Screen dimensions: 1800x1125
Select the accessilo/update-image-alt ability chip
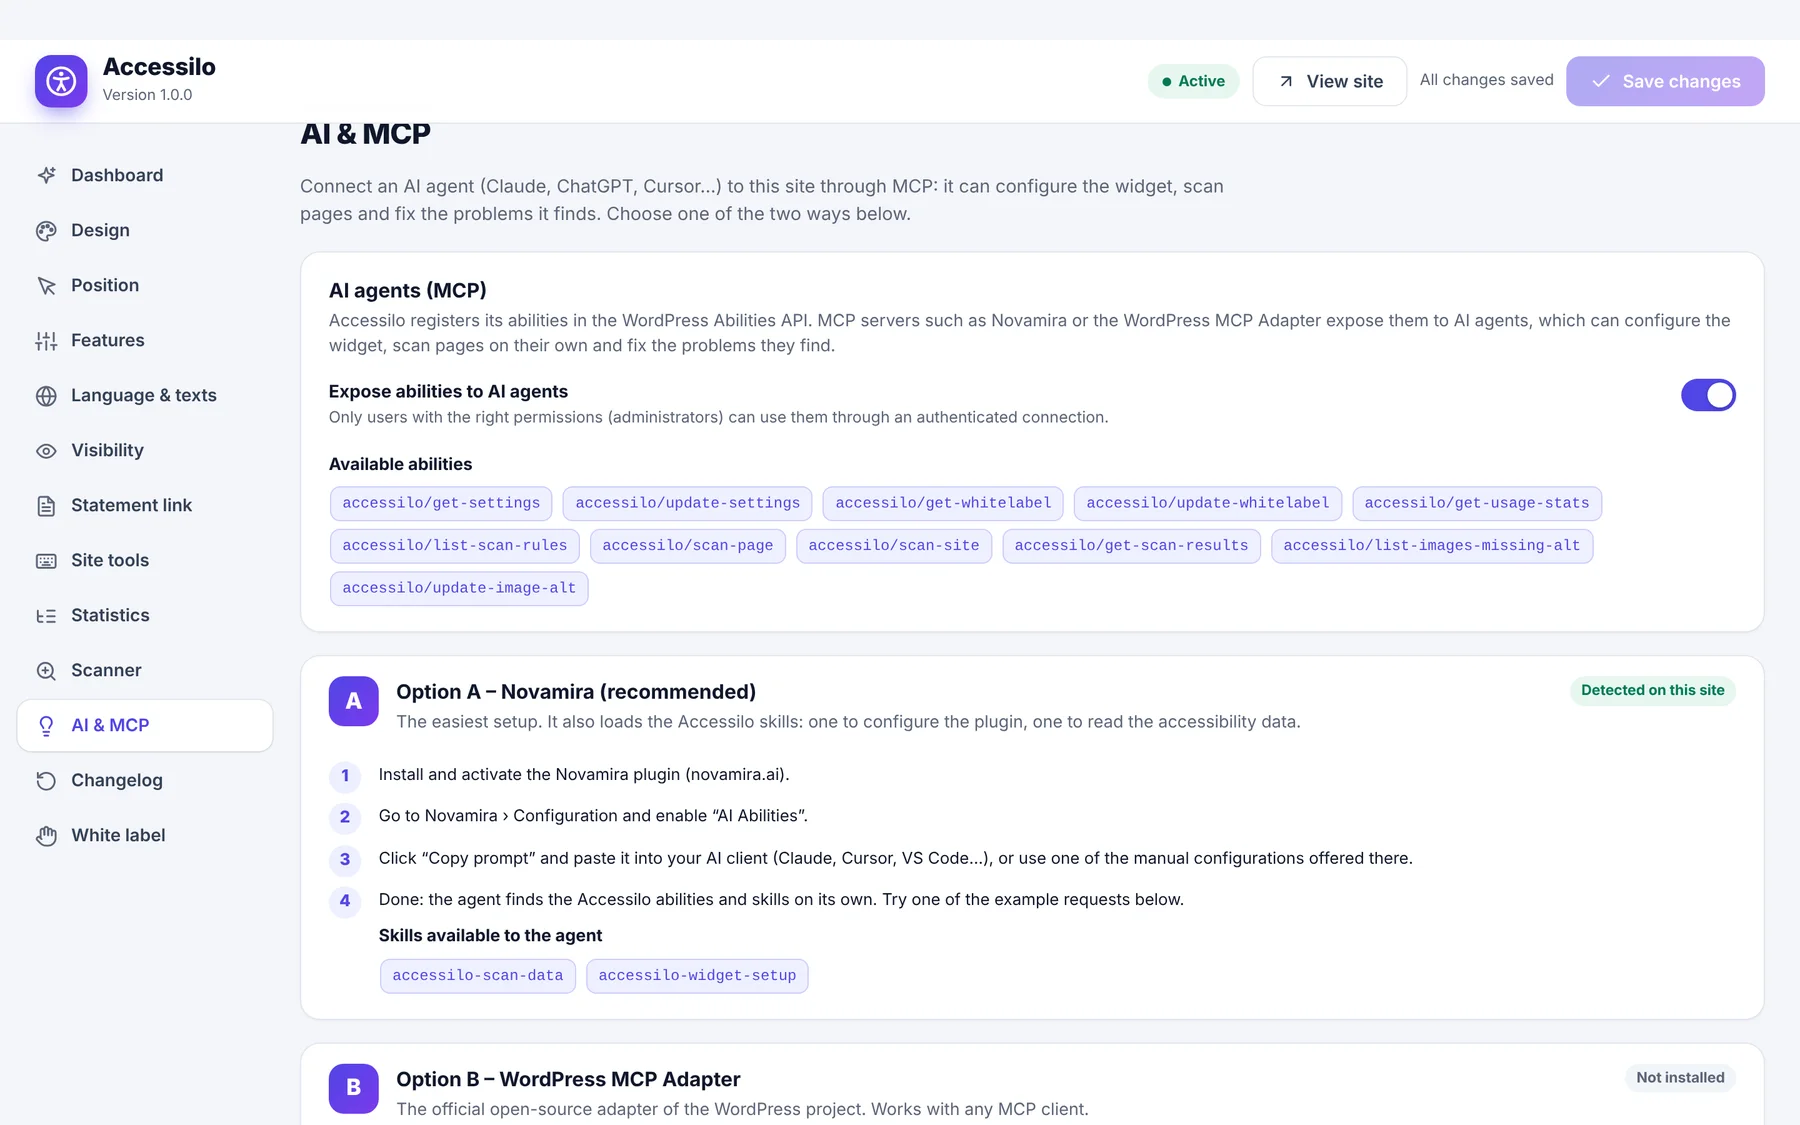point(459,588)
